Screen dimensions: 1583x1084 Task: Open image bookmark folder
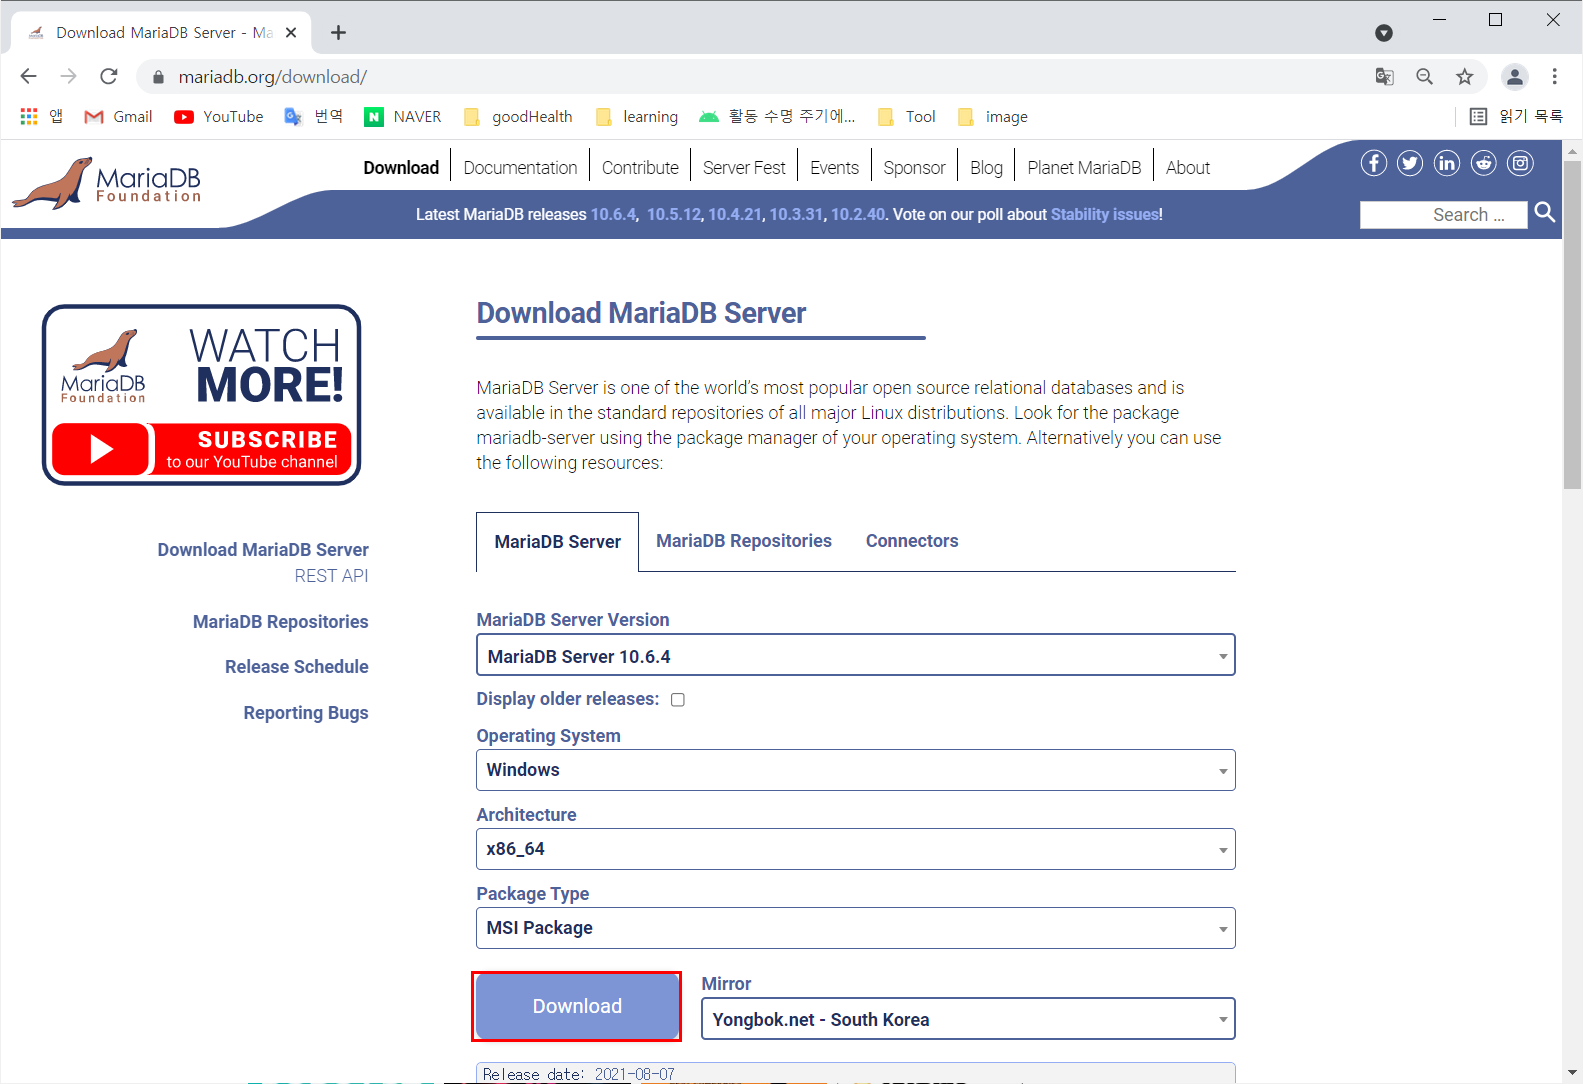click(993, 117)
